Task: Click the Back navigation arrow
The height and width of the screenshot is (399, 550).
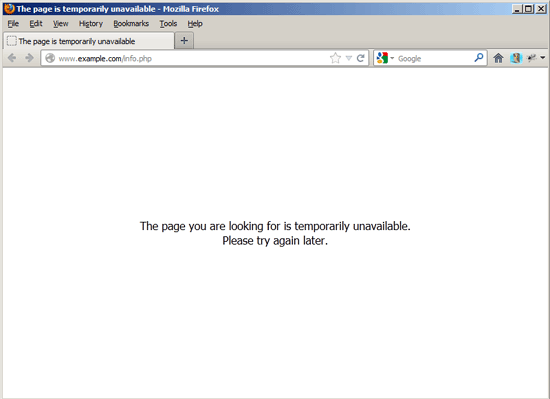Action: coord(12,58)
